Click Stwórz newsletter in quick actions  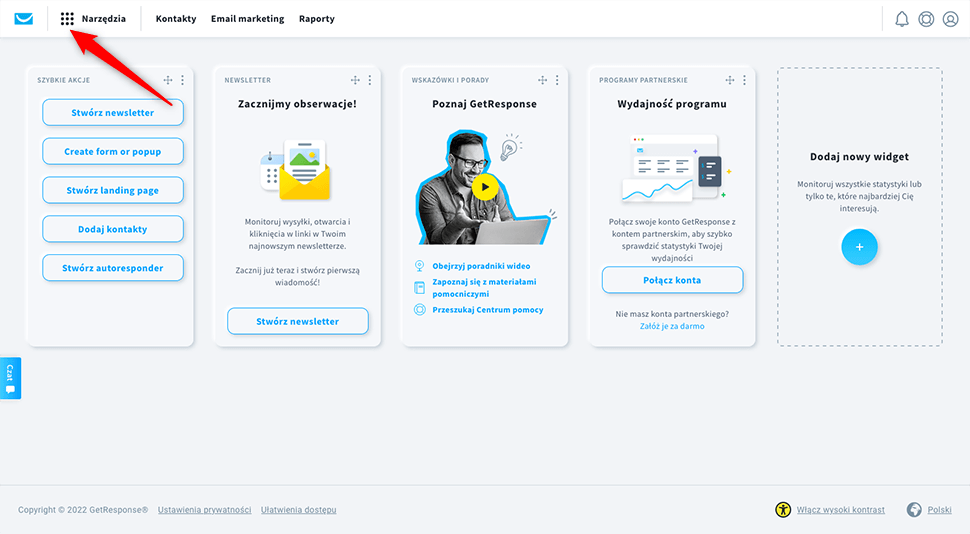click(113, 113)
